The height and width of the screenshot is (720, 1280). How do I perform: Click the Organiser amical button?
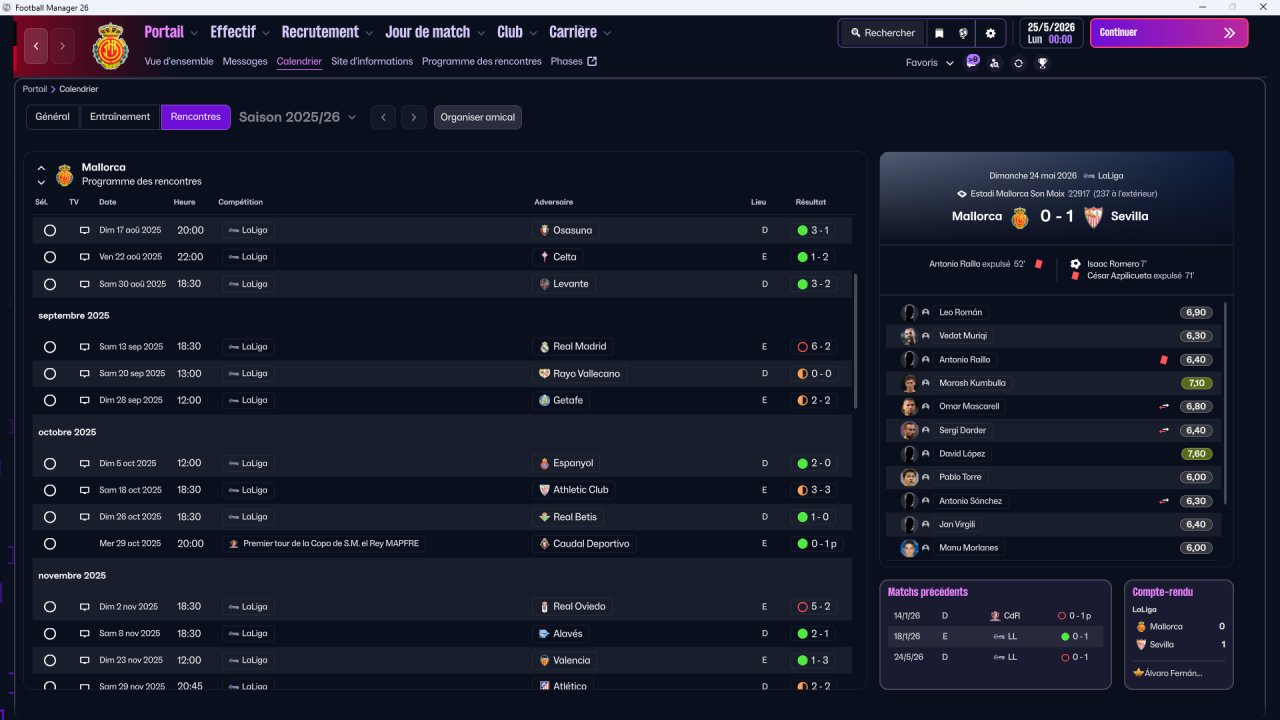[x=478, y=117]
